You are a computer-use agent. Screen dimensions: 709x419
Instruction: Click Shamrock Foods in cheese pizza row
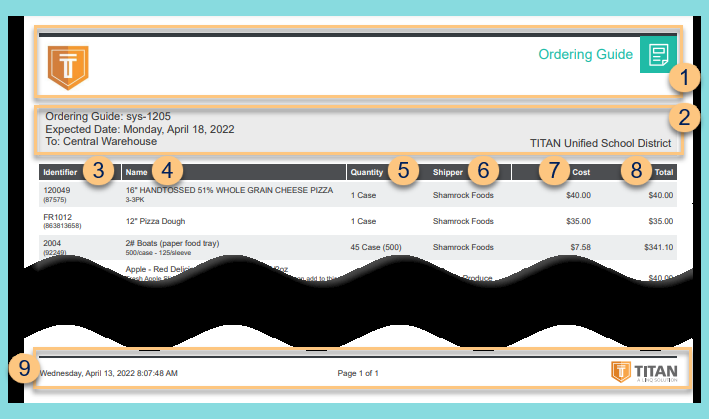pos(463,195)
